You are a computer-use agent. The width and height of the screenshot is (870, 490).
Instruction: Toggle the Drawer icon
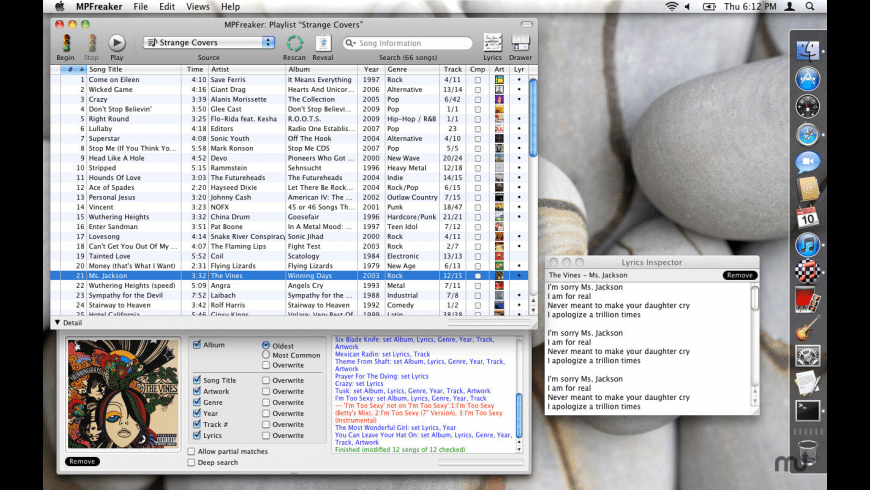click(x=520, y=43)
